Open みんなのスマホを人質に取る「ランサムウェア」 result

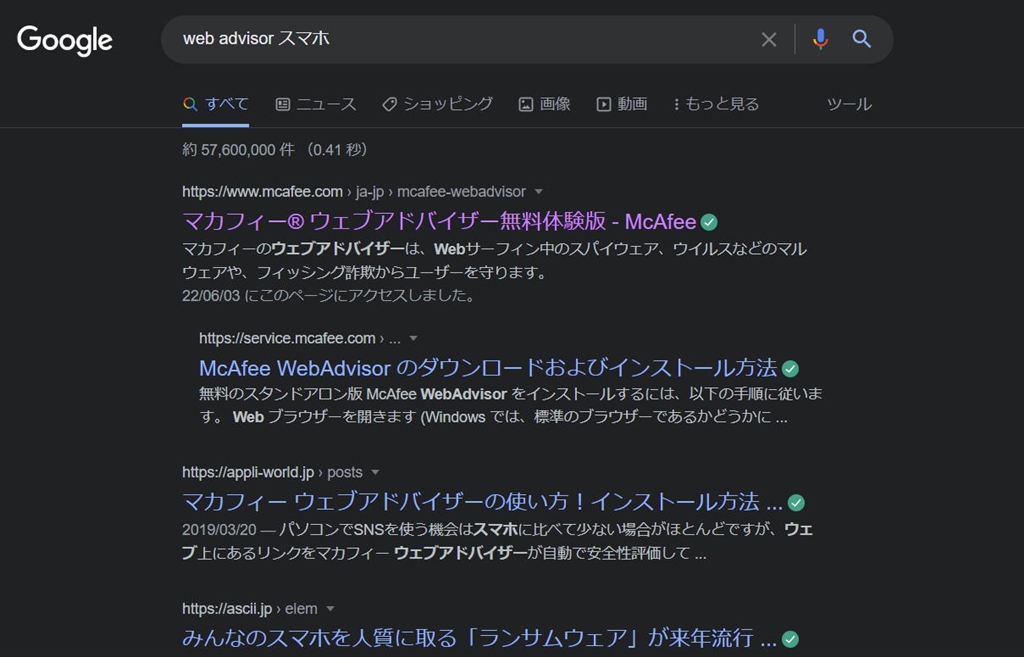click(x=479, y=638)
